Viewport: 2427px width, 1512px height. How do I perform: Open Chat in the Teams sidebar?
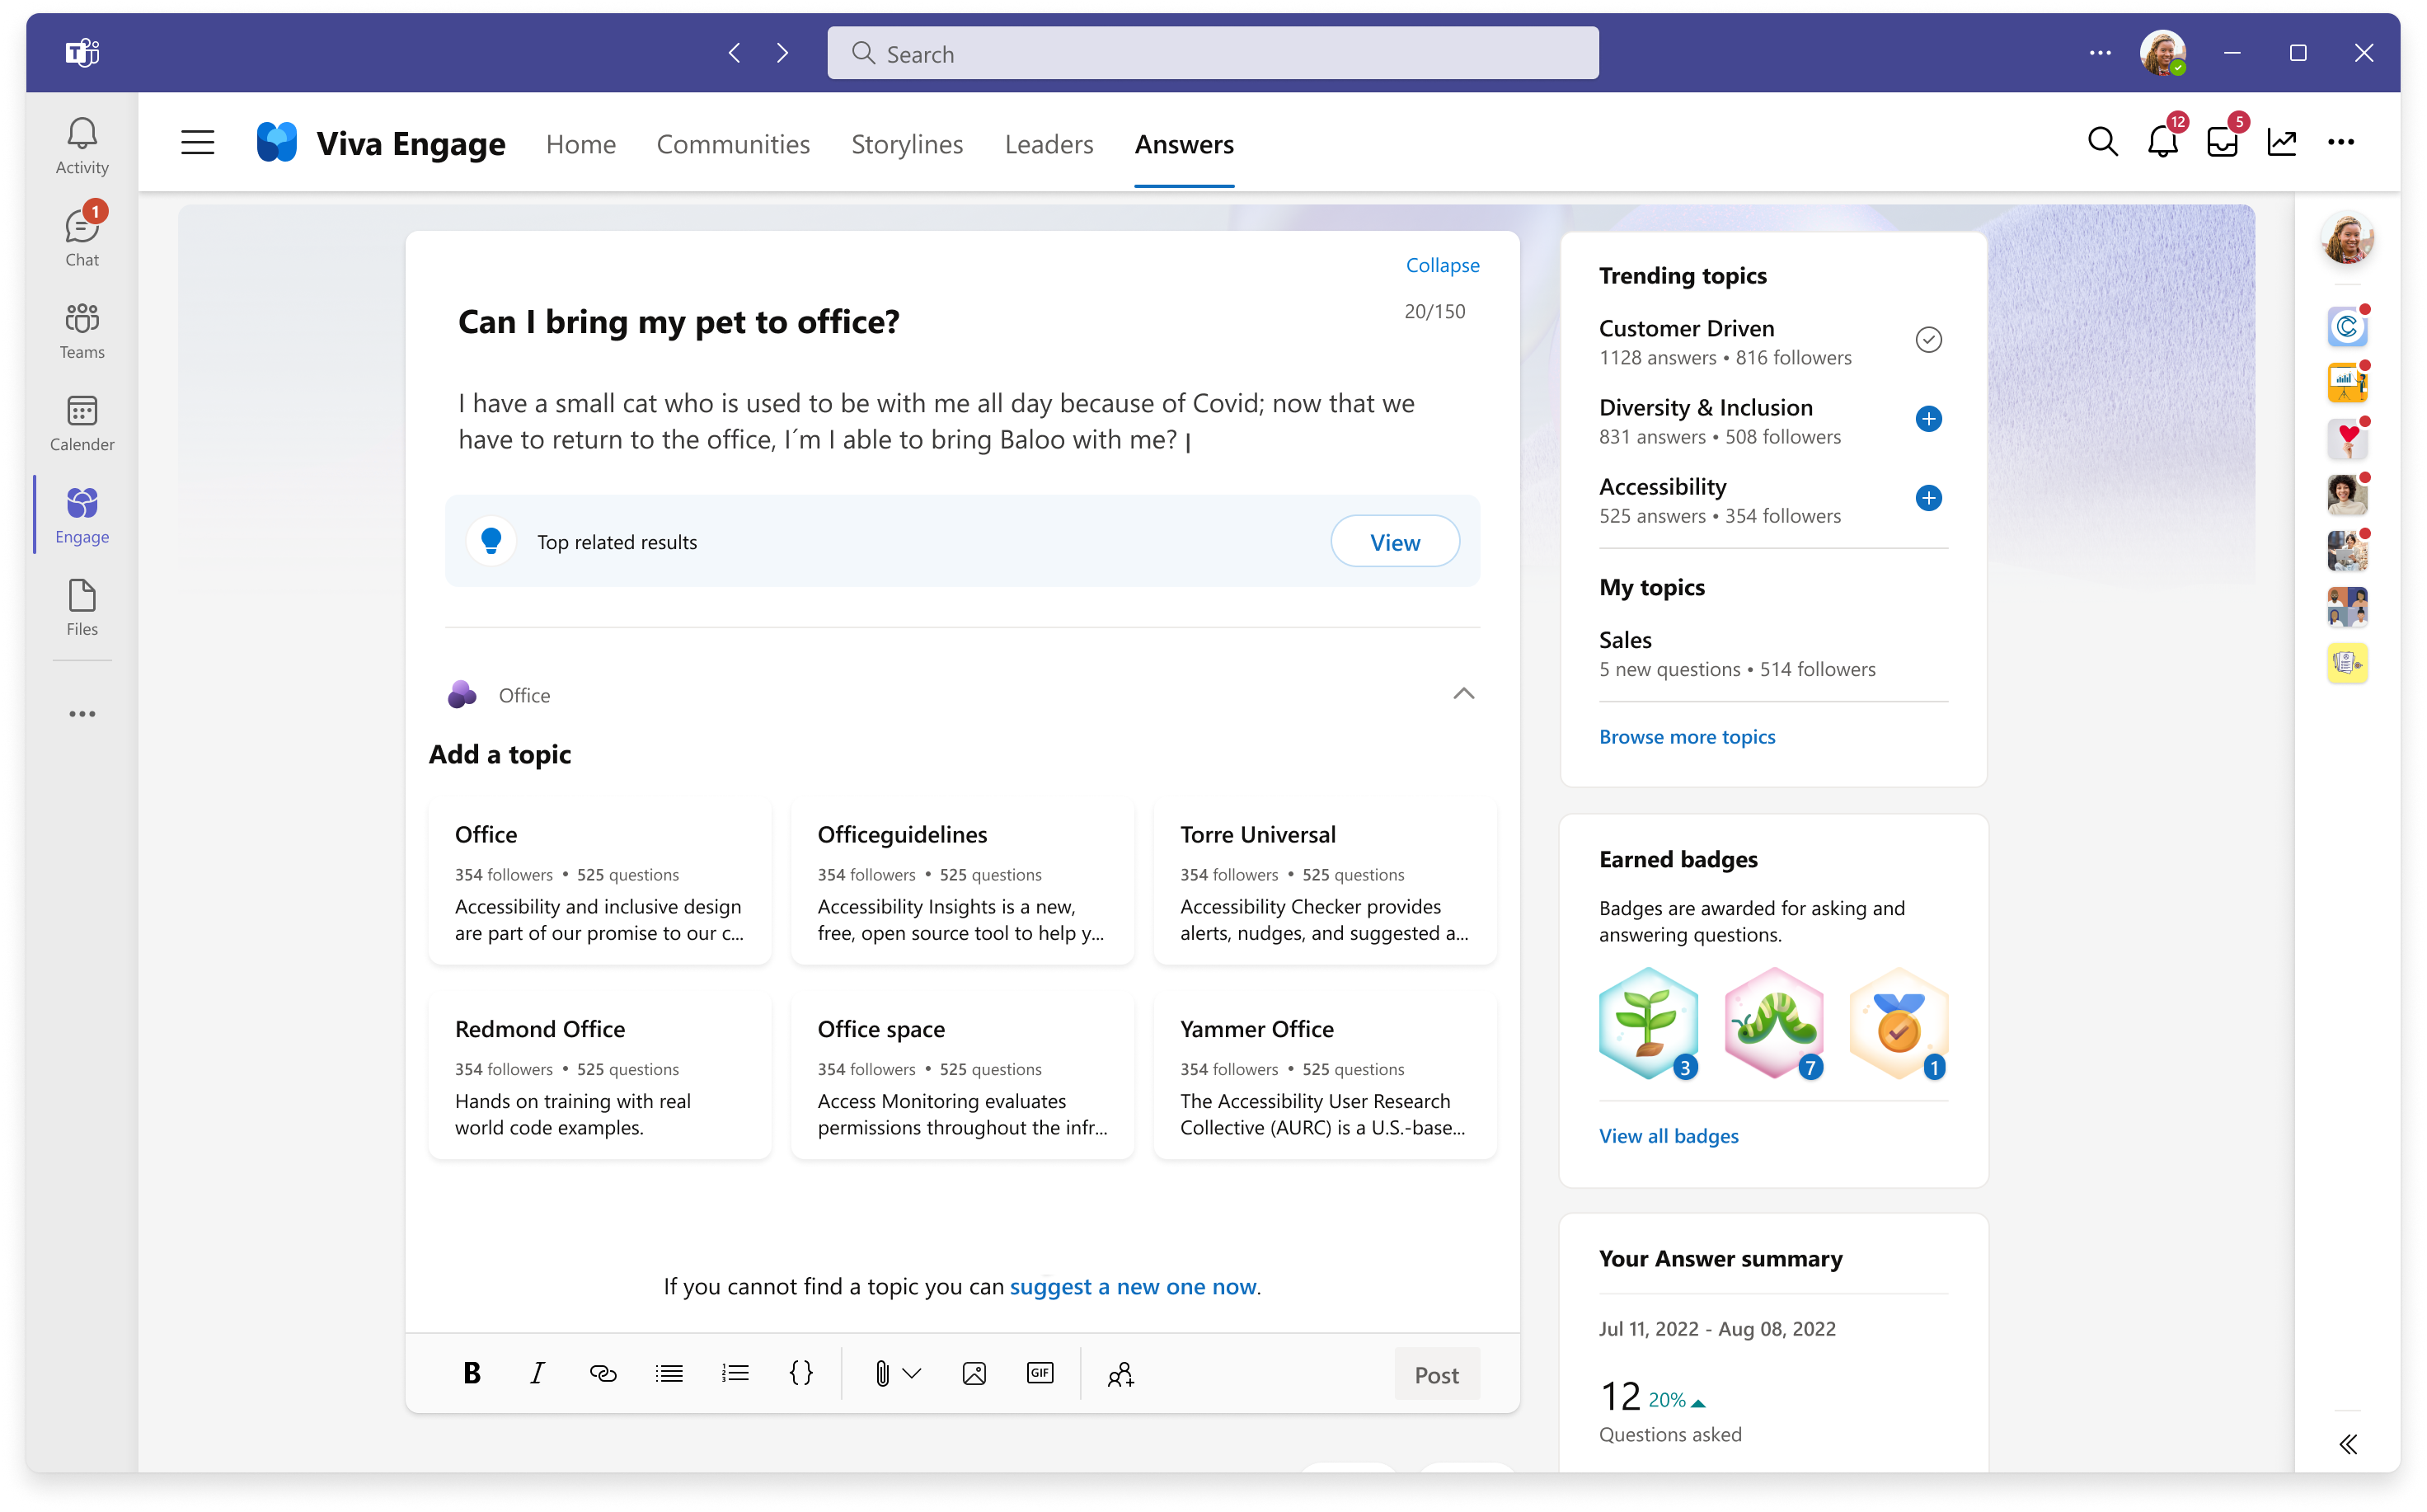[x=82, y=238]
